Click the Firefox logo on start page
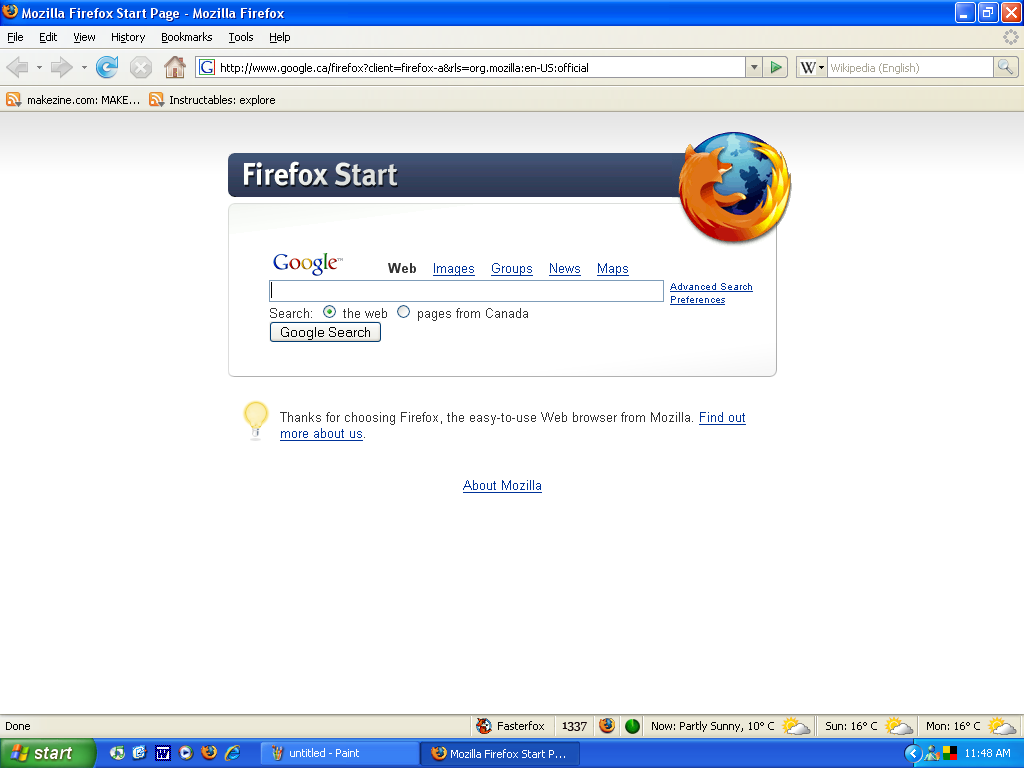 (735, 187)
